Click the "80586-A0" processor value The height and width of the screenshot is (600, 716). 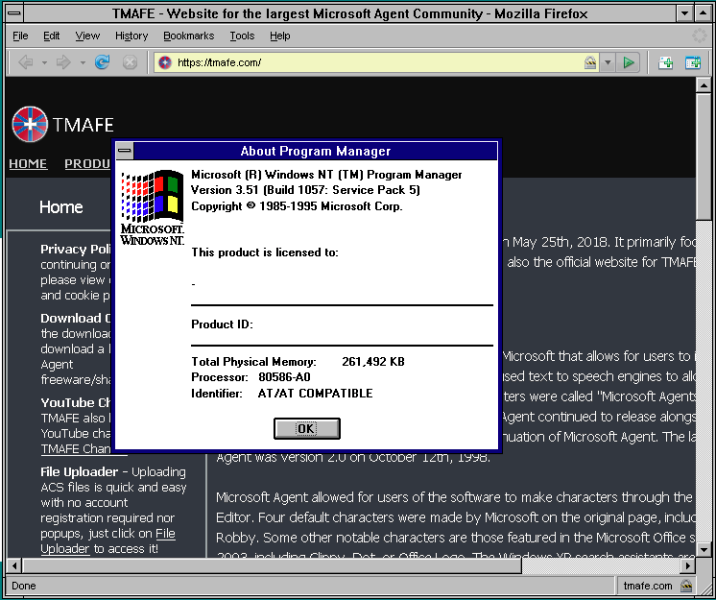[284, 377]
